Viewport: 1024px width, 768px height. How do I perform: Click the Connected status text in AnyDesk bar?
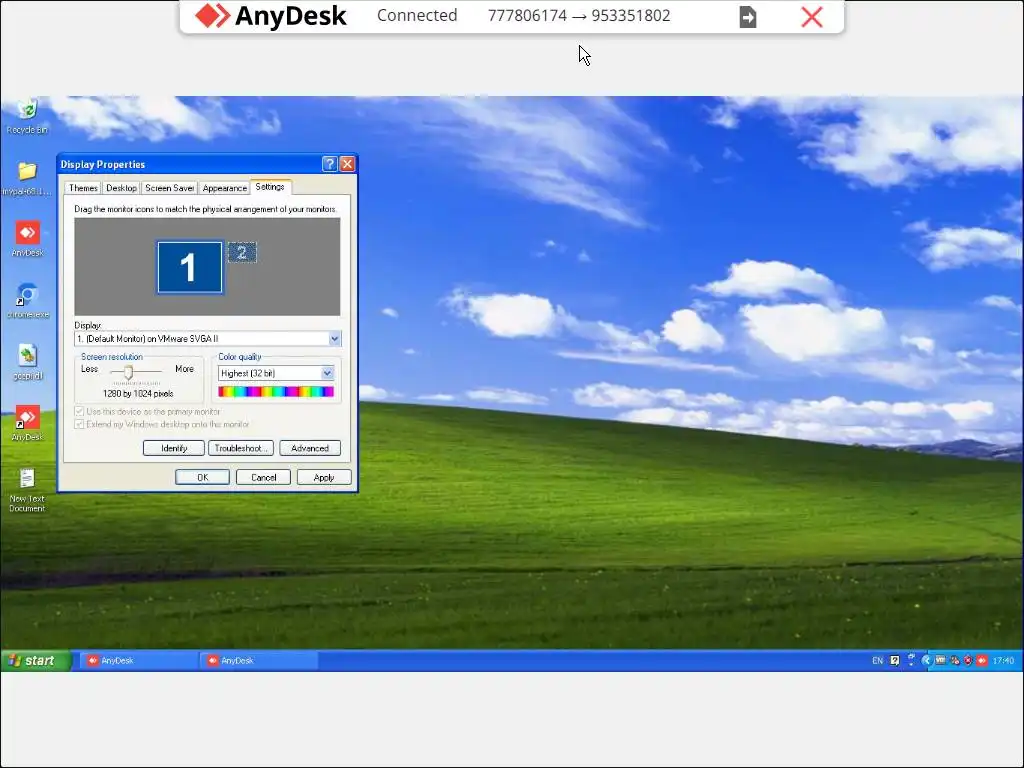[x=417, y=16]
